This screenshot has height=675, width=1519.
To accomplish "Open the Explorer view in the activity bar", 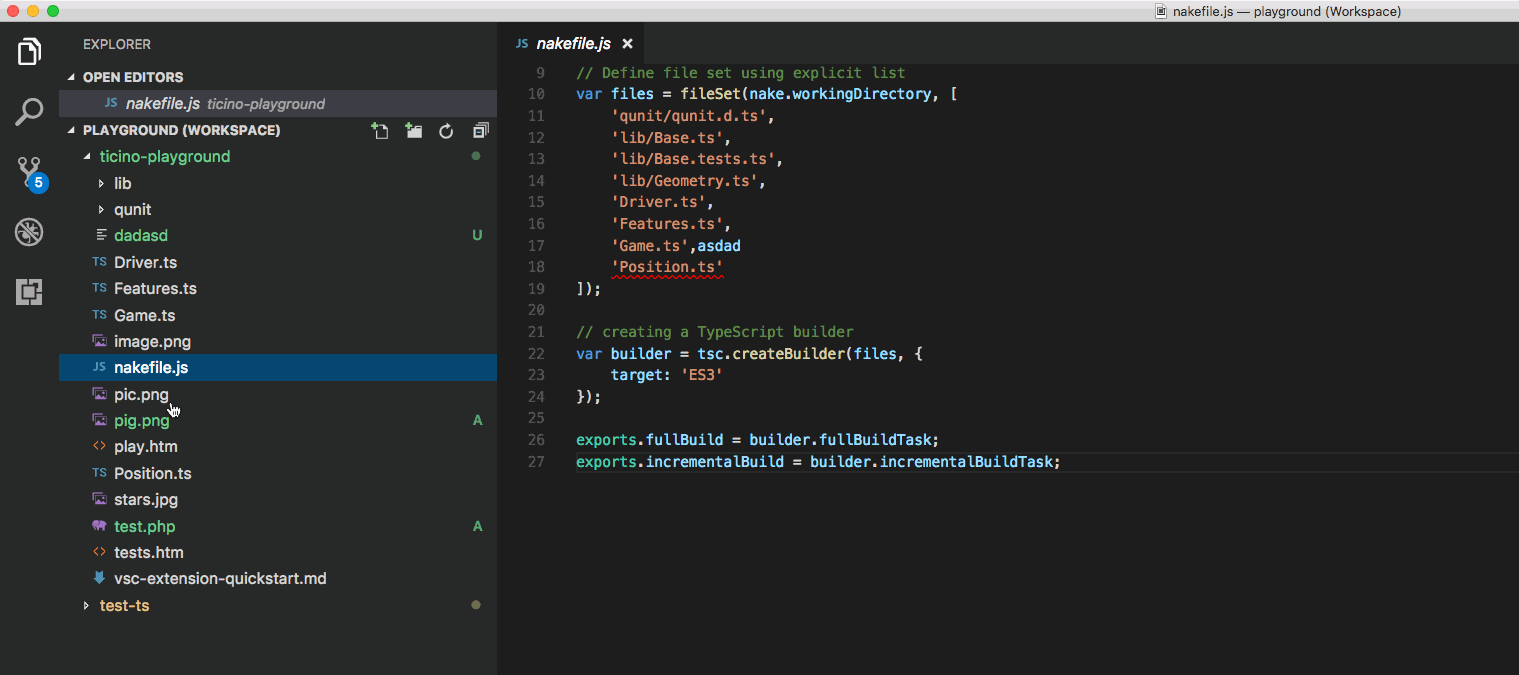I will pyautogui.click(x=29, y=51).
